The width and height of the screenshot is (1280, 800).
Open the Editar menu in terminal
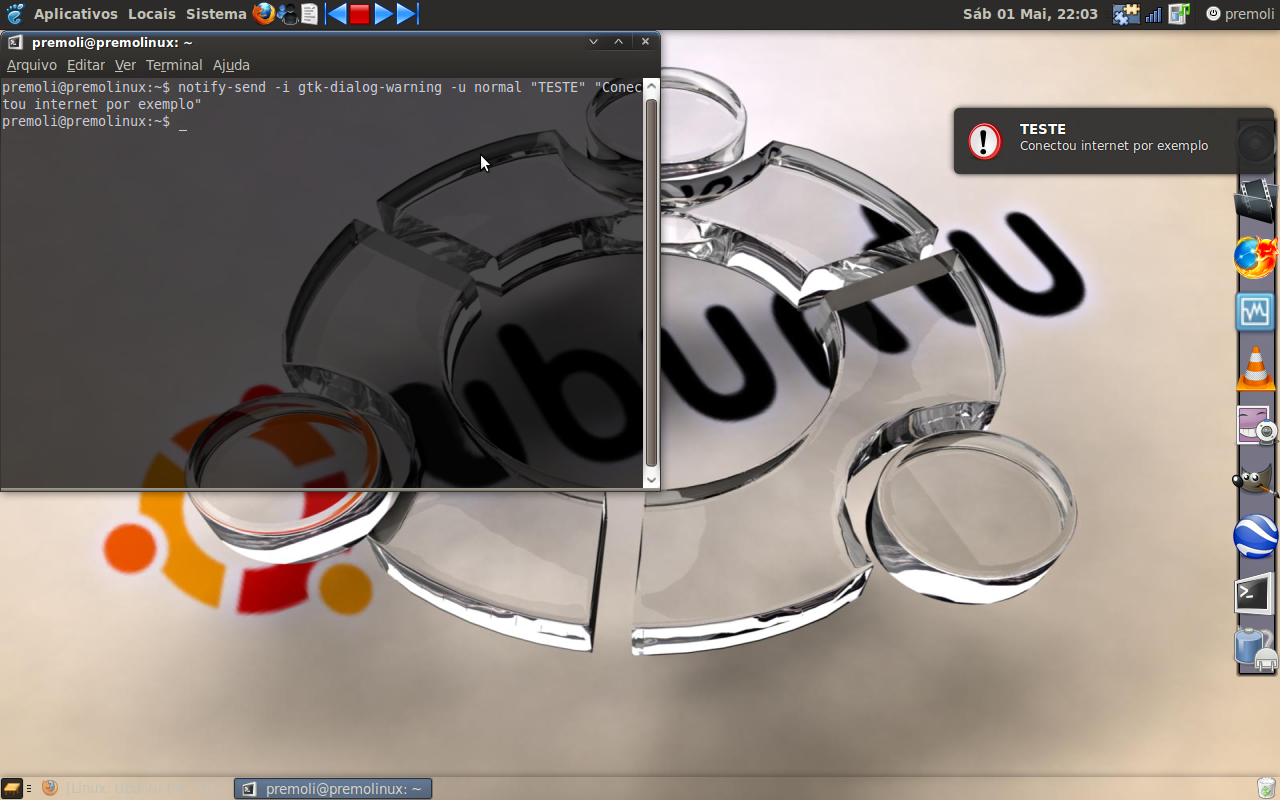point(86,65)
